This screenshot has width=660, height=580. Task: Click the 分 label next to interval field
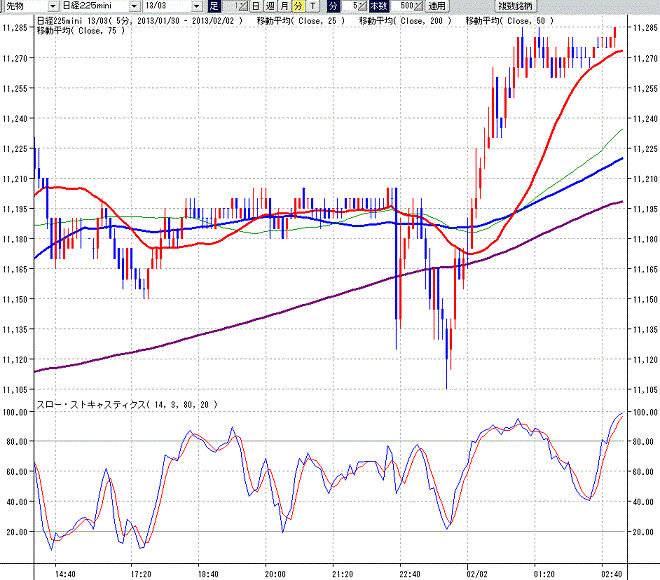click(333, 6)
